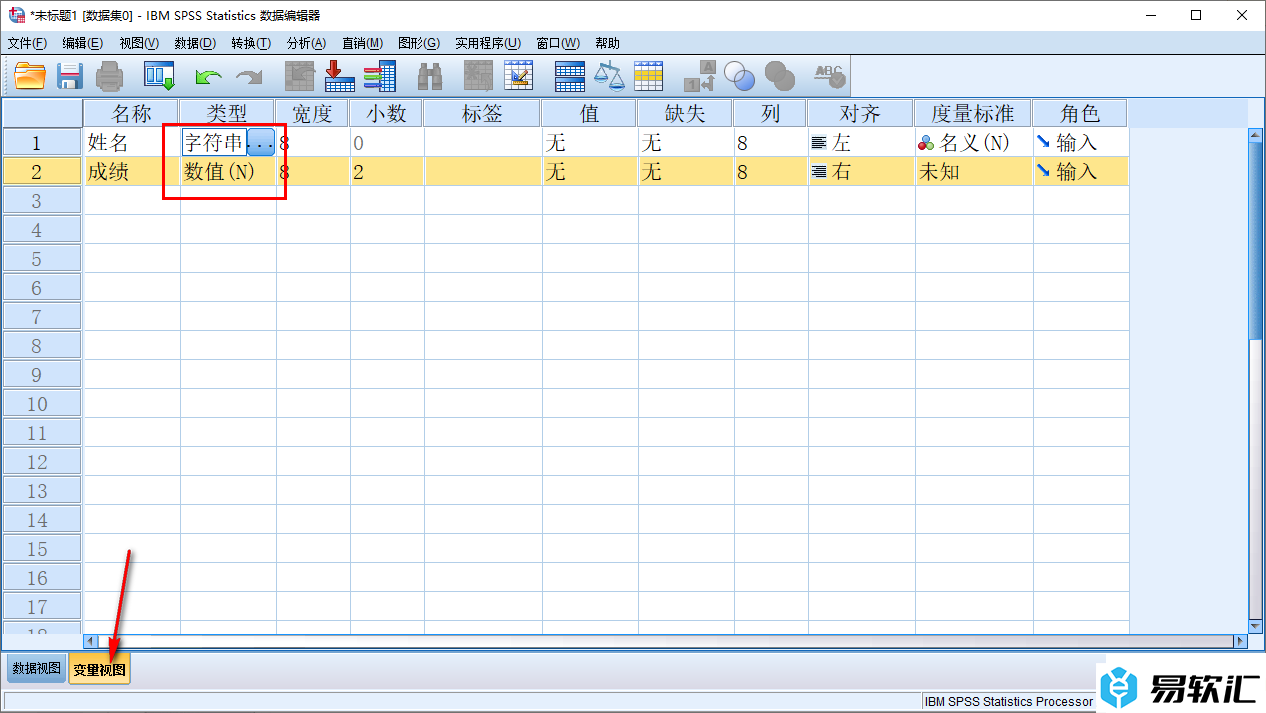Image resolution: width=1266 pixels, height=713 pixels.
Task: Click the 输入 role cell for 成绩
Action: pos(1081,172)
